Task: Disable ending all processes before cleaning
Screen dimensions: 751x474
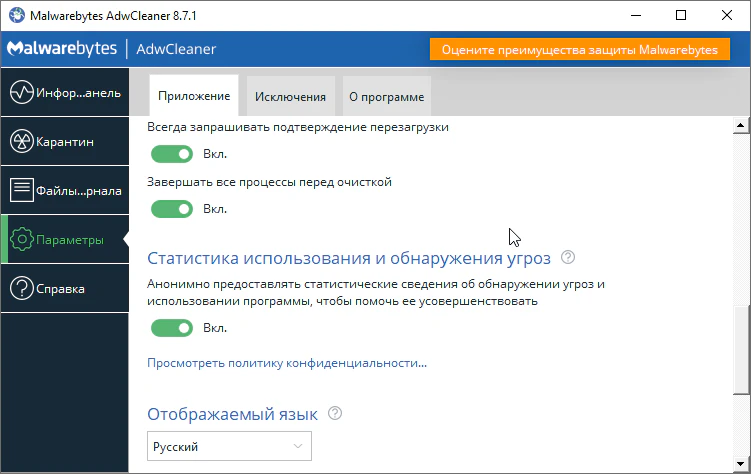Action: coord(171,209)
